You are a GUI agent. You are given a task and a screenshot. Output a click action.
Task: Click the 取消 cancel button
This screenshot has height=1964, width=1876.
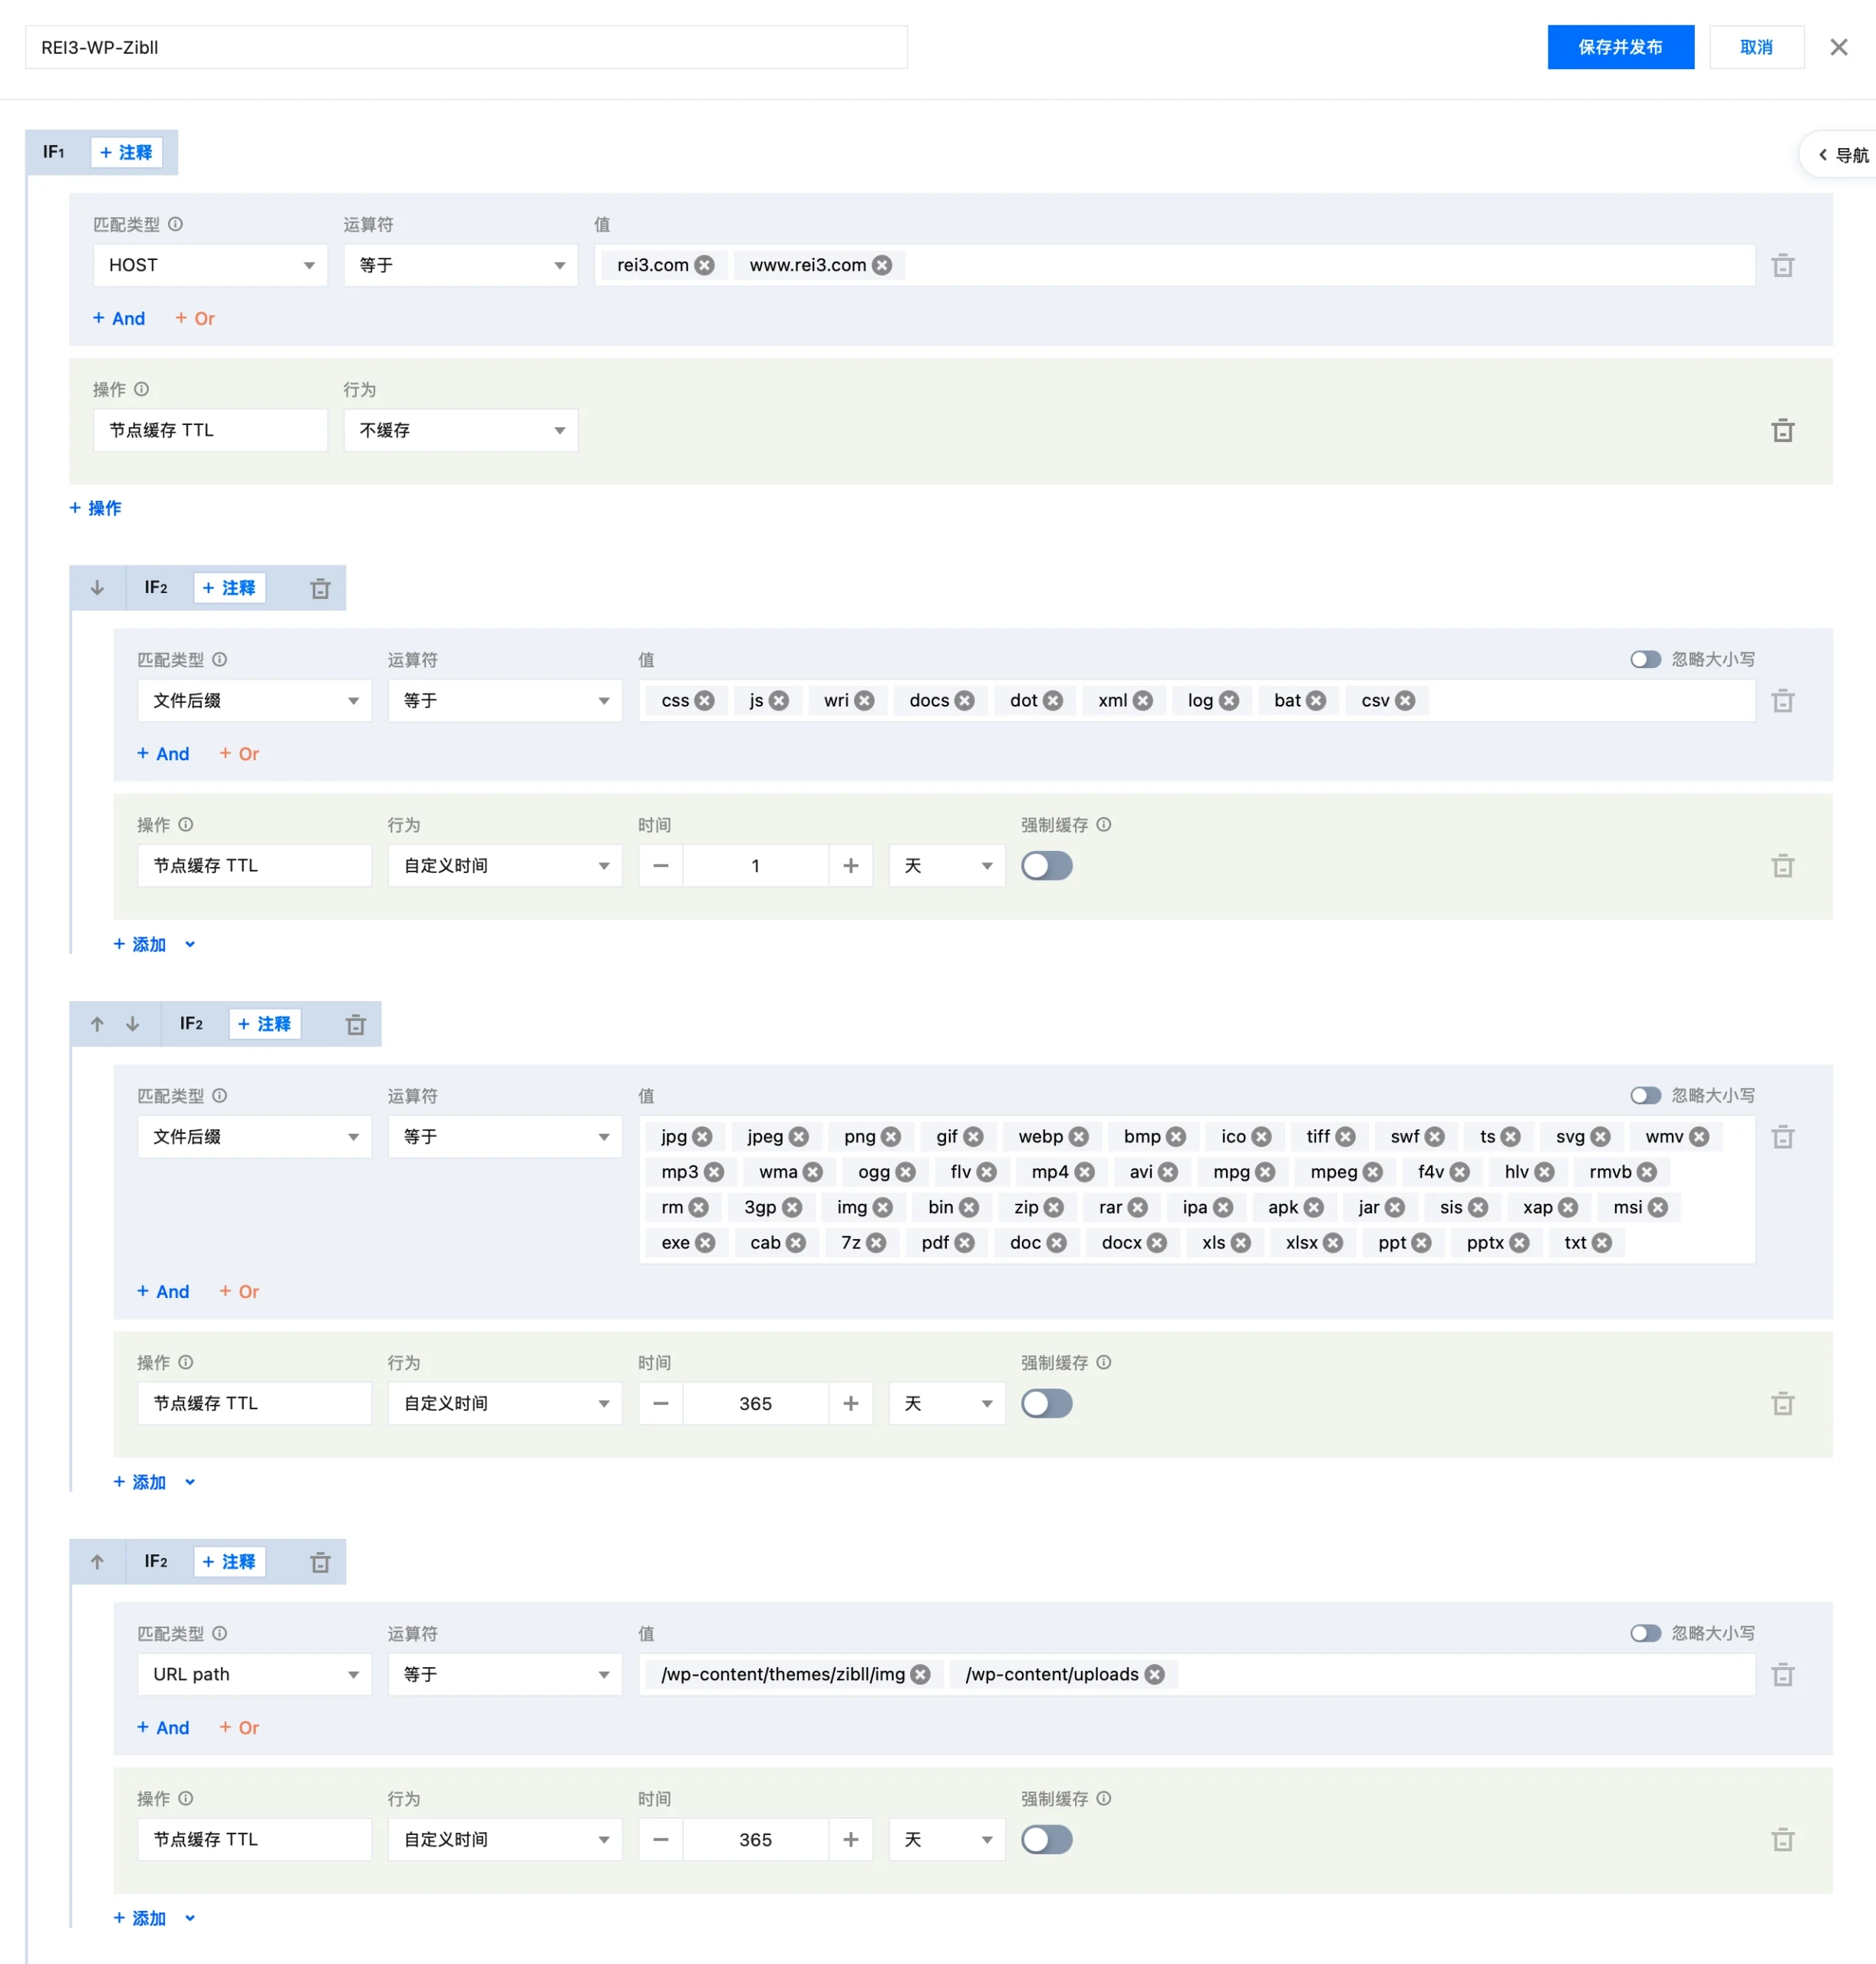coord(1756,47)
